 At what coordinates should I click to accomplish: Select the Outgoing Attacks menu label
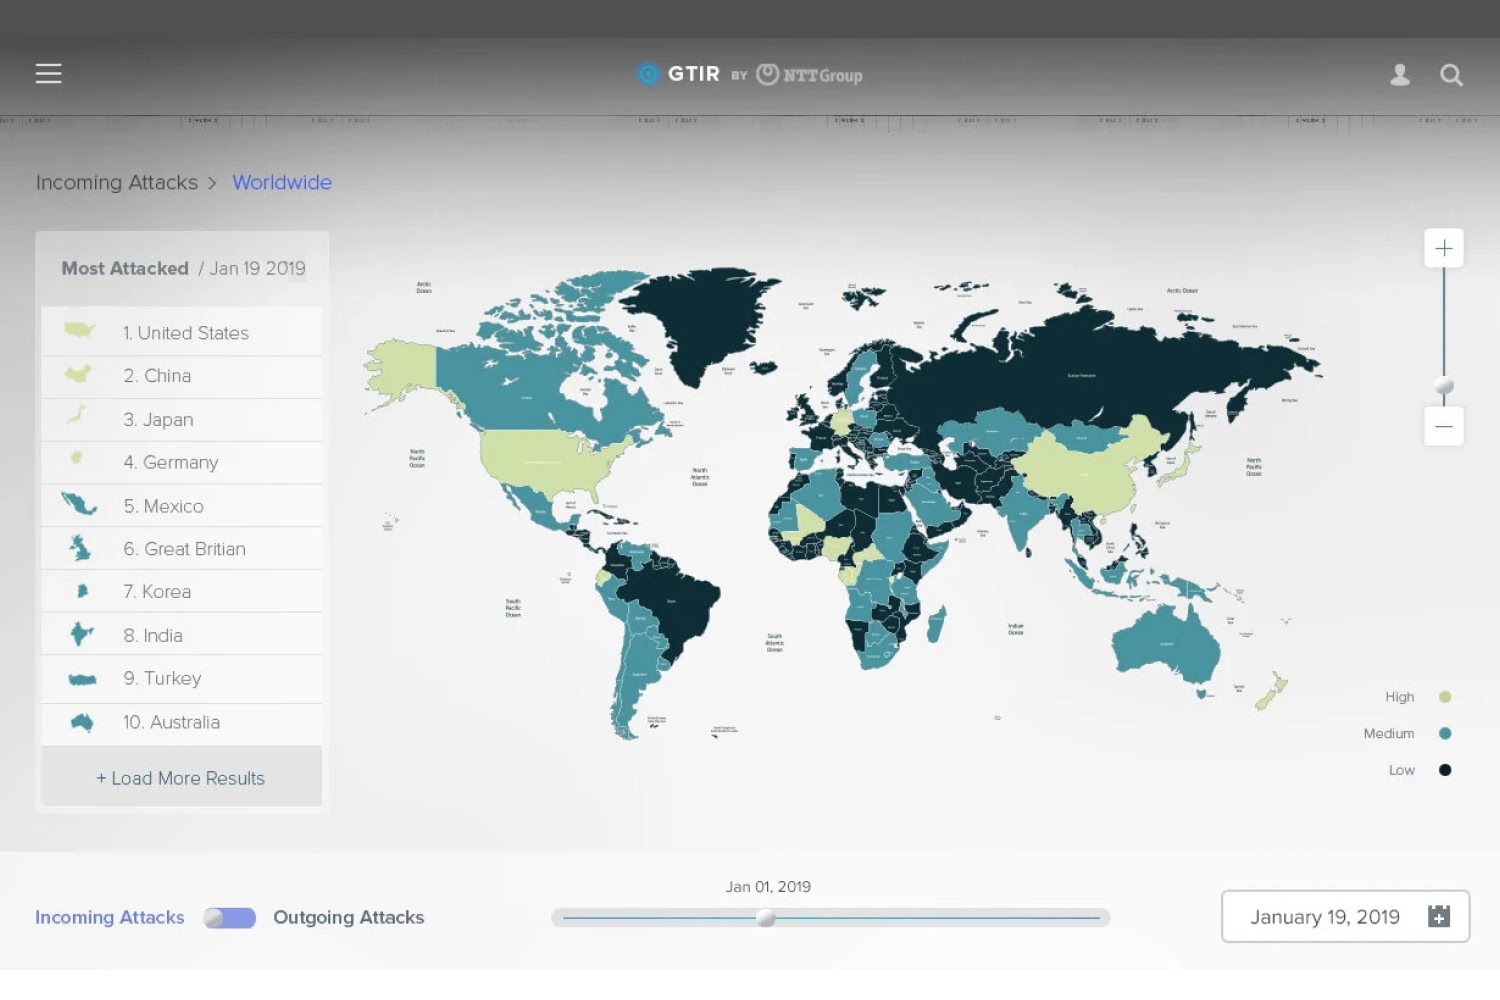click(348, 917)
